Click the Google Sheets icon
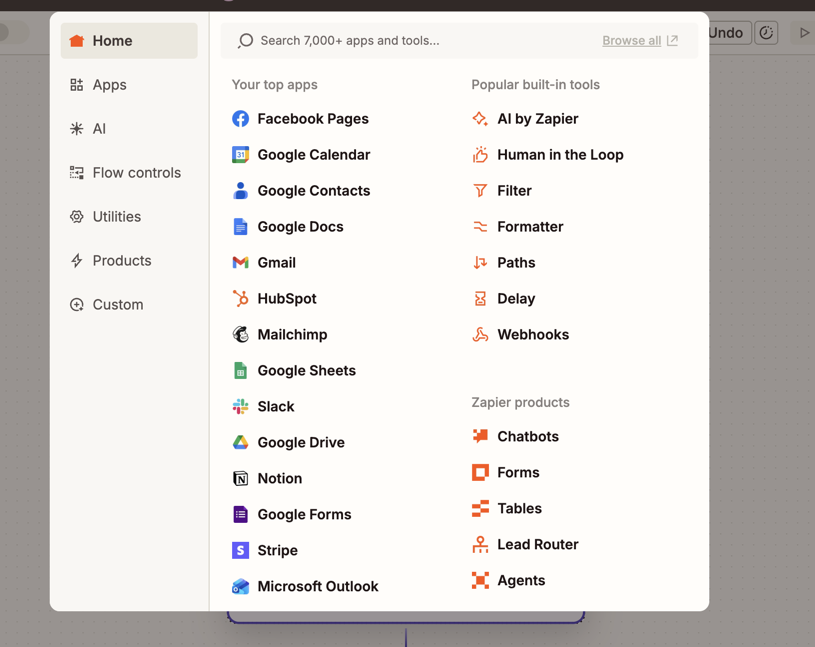This screenshot has width=815, height=647. click(x=240, y=371)
